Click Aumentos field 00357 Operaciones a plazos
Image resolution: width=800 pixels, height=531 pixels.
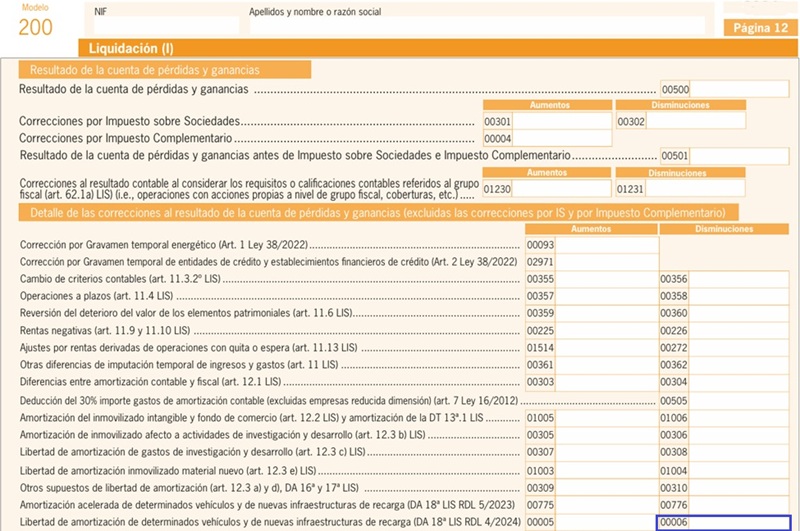coord(606,296)
